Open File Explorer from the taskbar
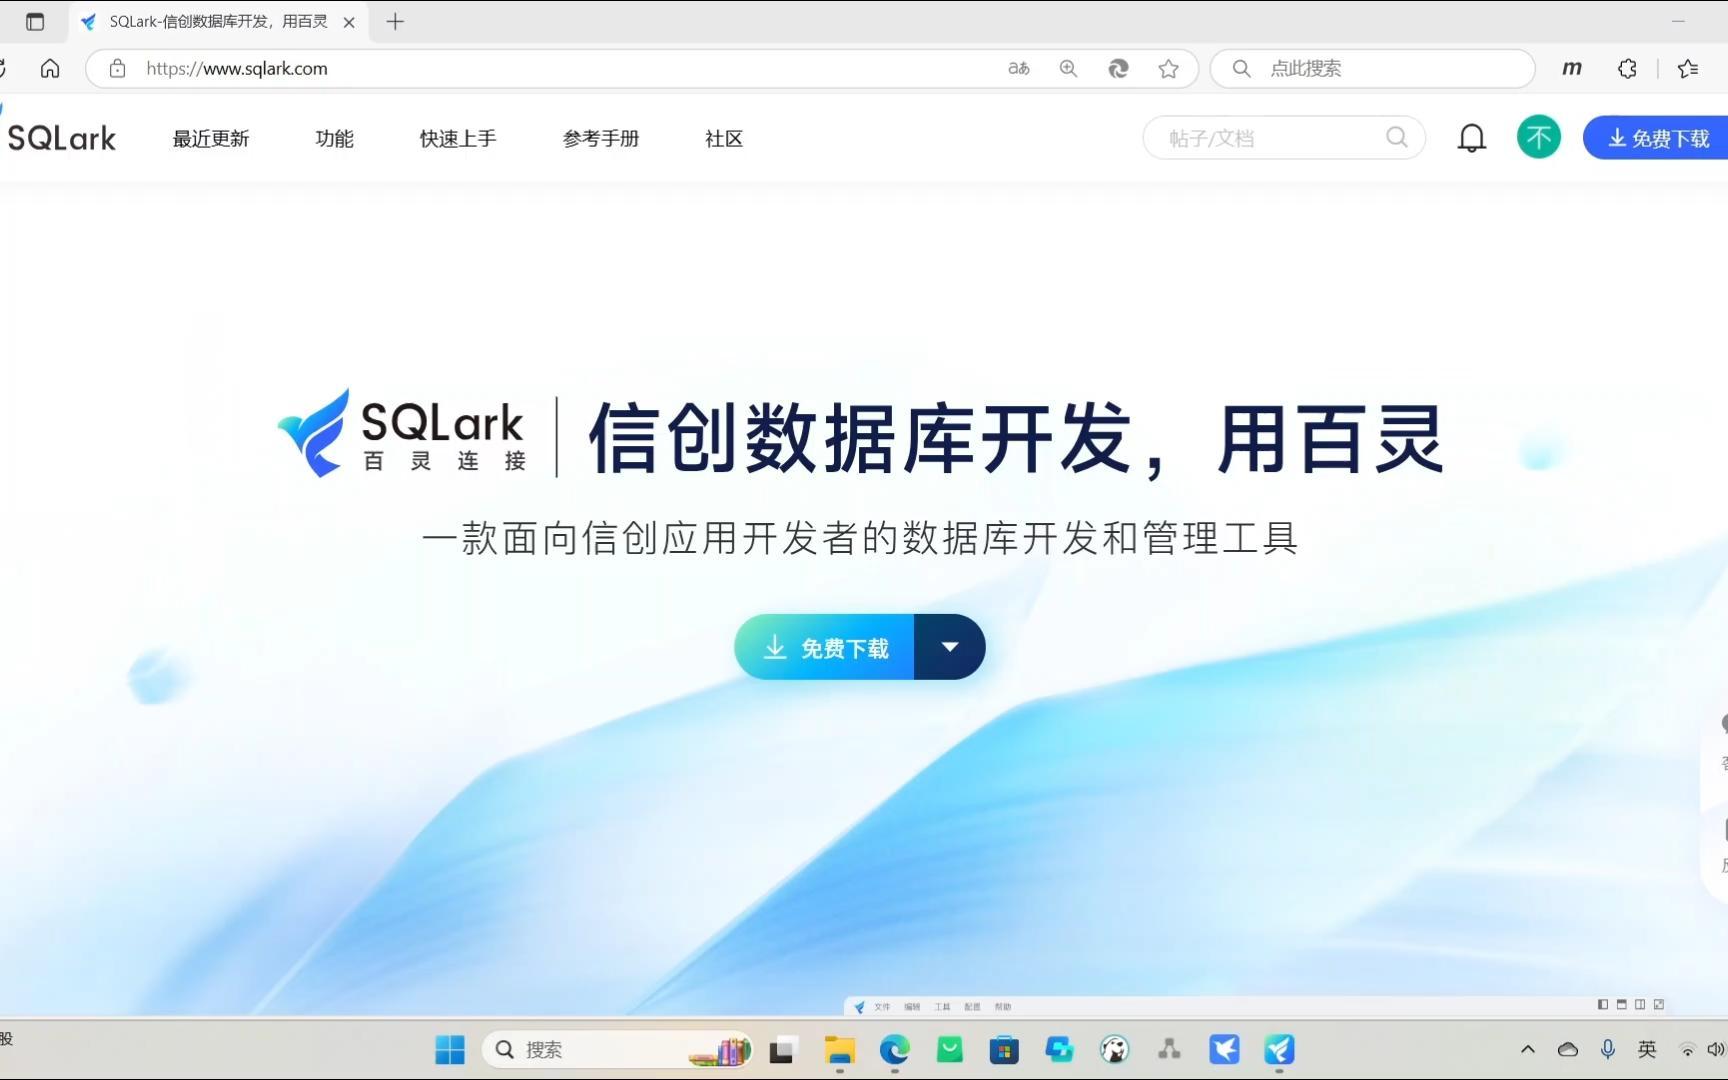The width and height of the screenshot is (1728, 1080). click(839, 1049)
